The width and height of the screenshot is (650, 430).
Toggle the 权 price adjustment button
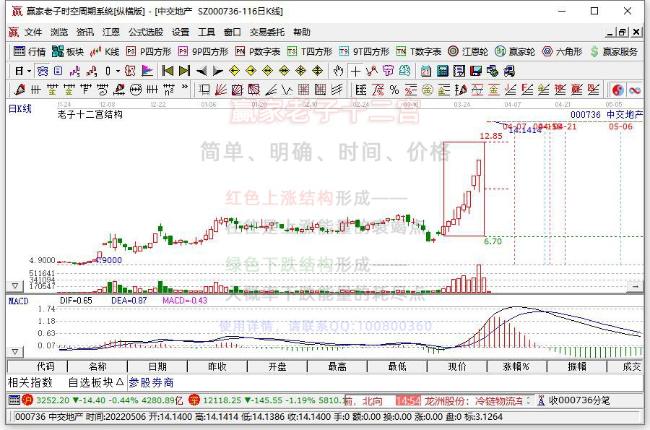click(x=130, y=71)
